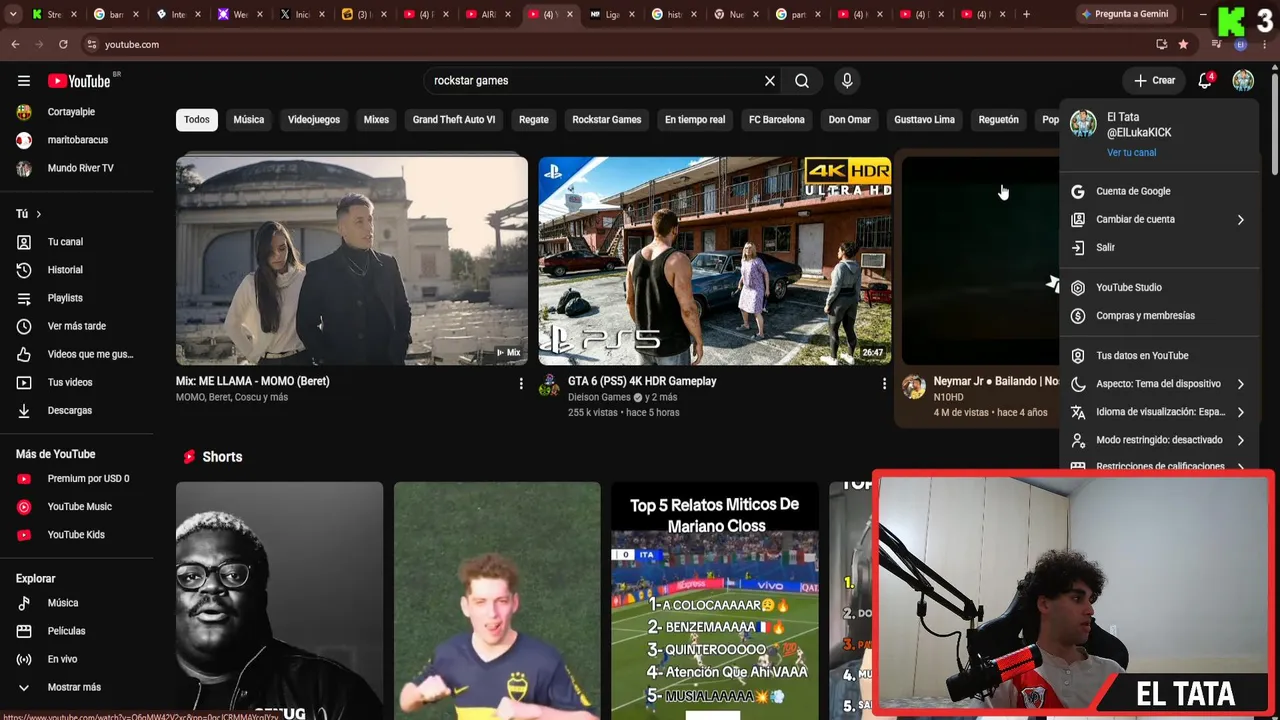Open the notifications bell
Viewport: 1280px width, 720px height.
click(1205, 81)
